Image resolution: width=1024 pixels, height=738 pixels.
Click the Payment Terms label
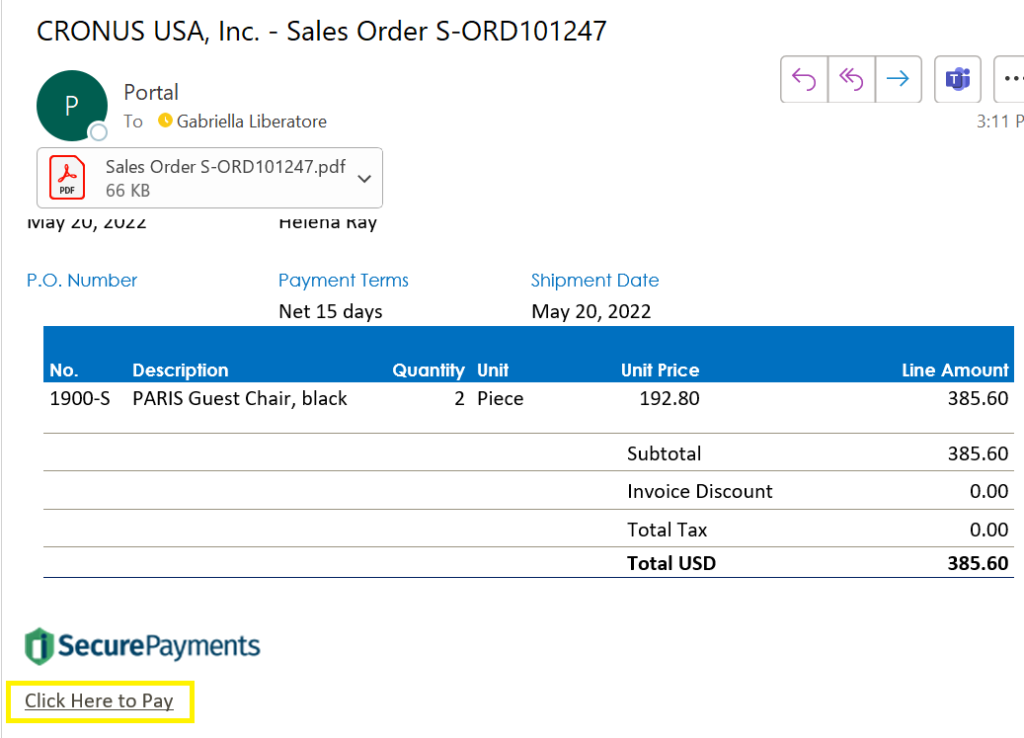click(343, 280)
